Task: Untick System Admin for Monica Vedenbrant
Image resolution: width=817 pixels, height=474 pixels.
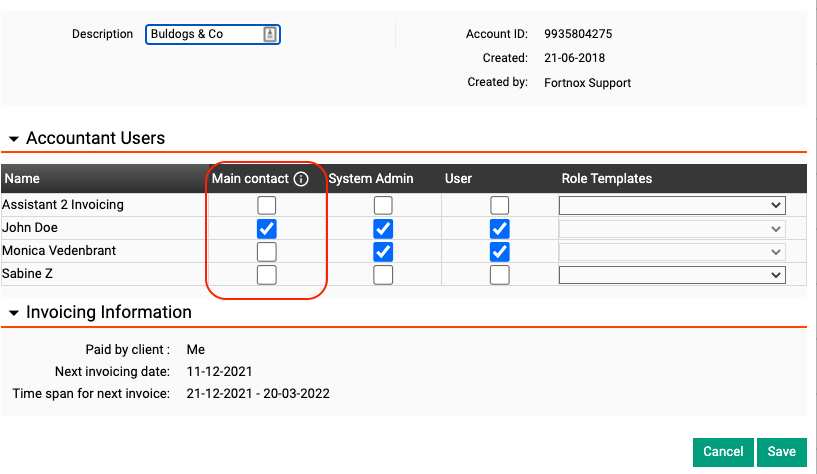Action: pos(383,252)
